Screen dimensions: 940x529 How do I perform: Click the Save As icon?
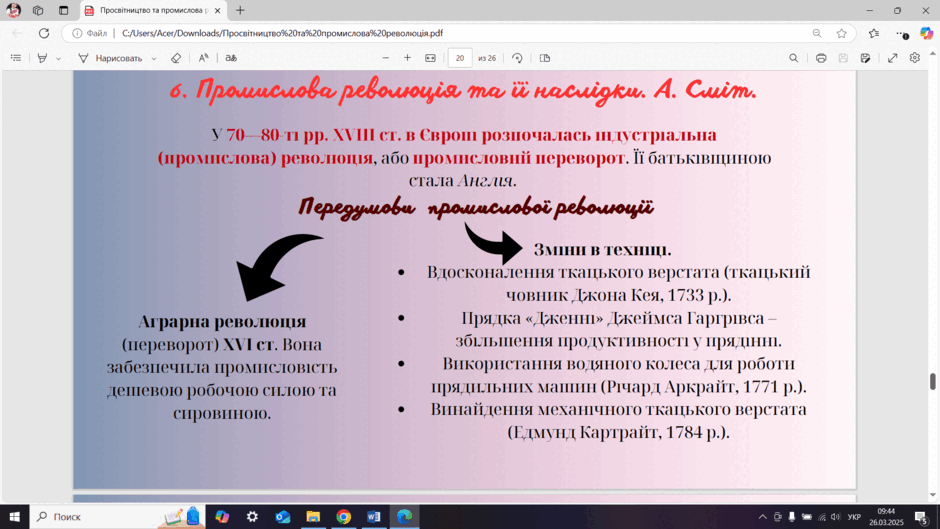(866, 58)
